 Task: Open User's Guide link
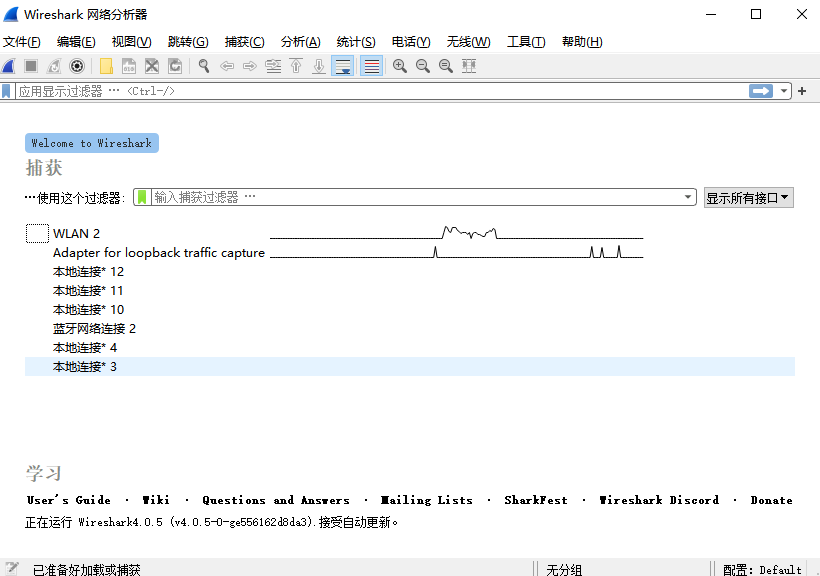point(69,500)
